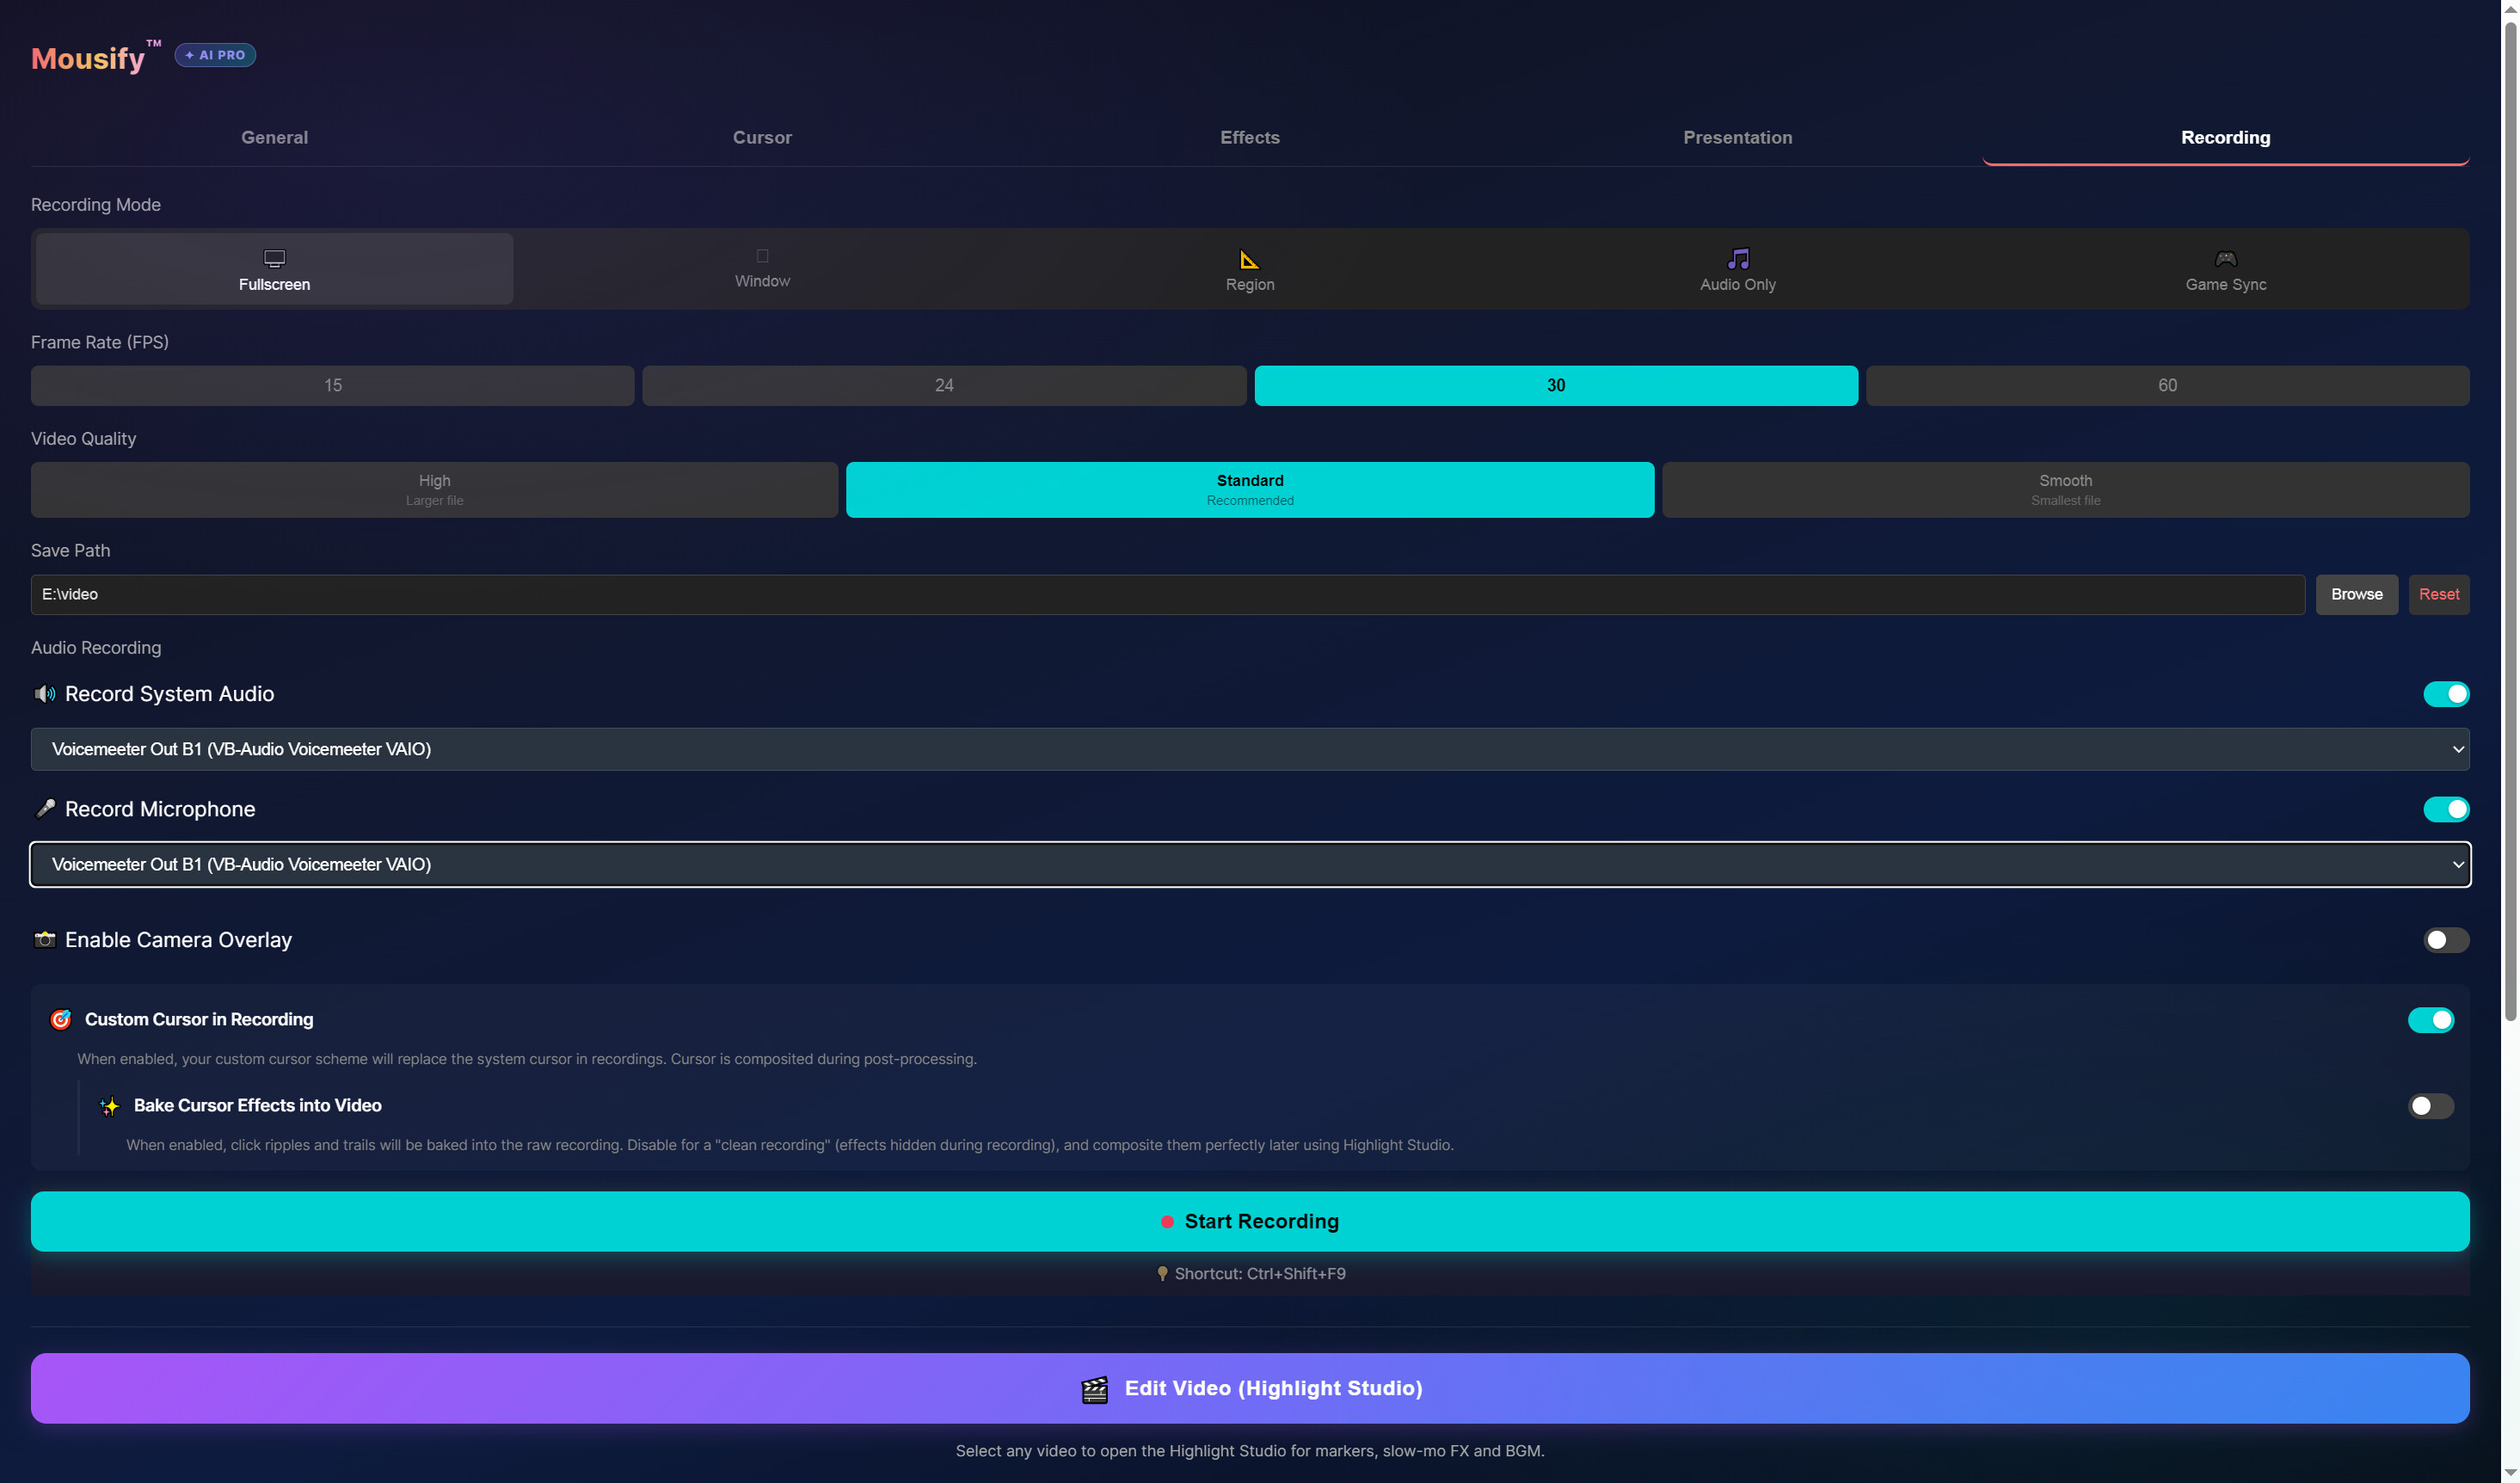Disable Custom Cursor in Recording switch
The width and height of the screenshot is (2520, 1483).
tap(2431, 1020)
